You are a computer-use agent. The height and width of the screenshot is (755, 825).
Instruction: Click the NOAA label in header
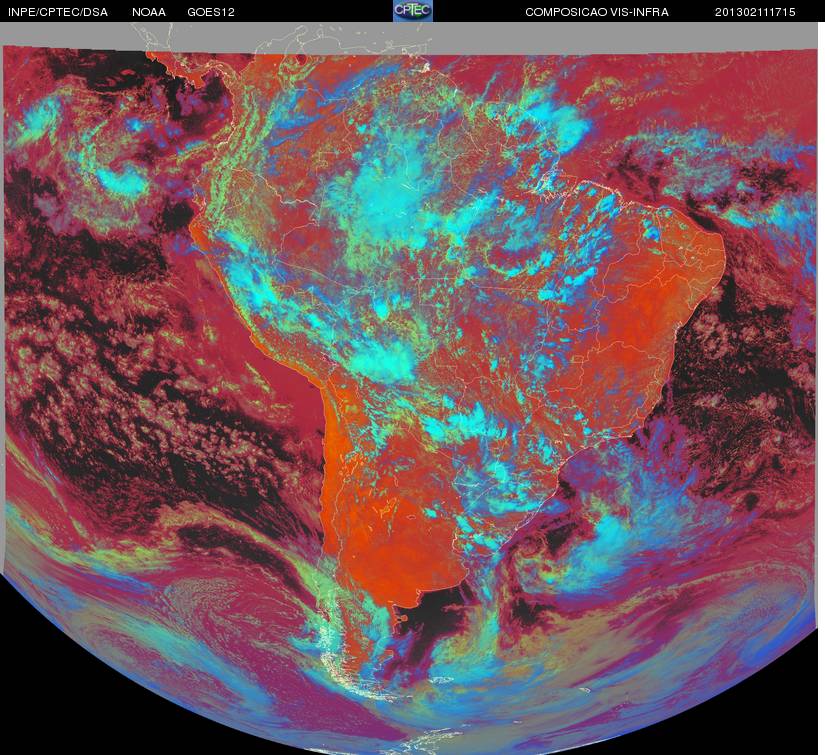(x=149, y=12)
